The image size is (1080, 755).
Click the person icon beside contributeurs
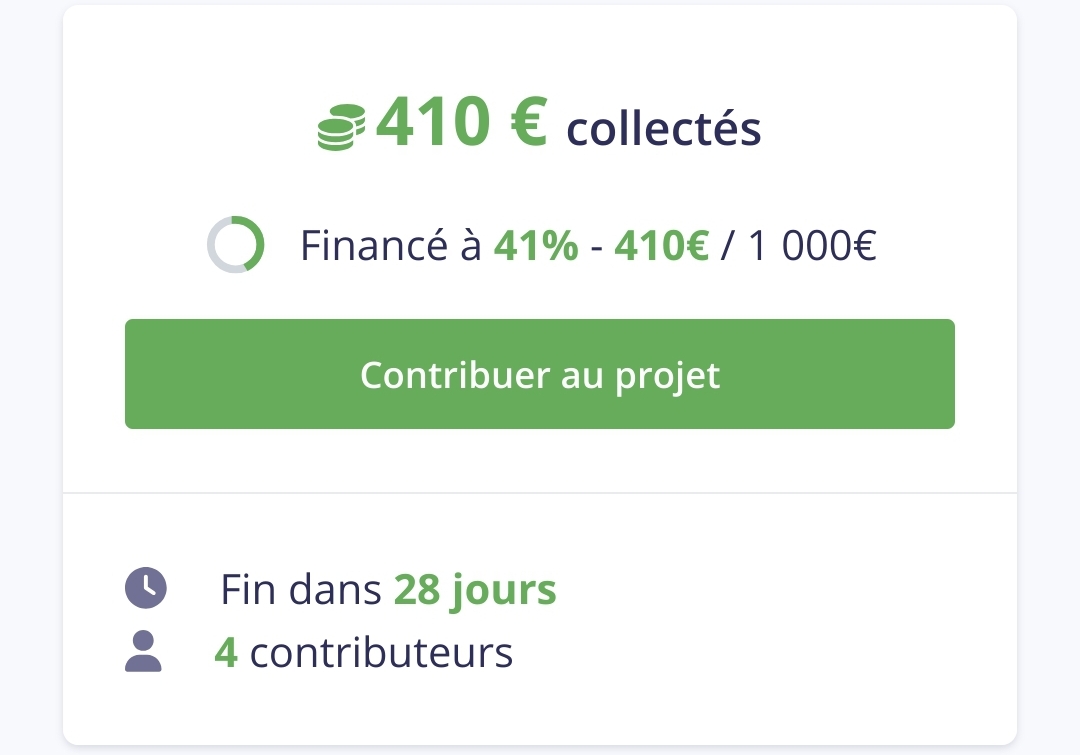coord(144,652)
